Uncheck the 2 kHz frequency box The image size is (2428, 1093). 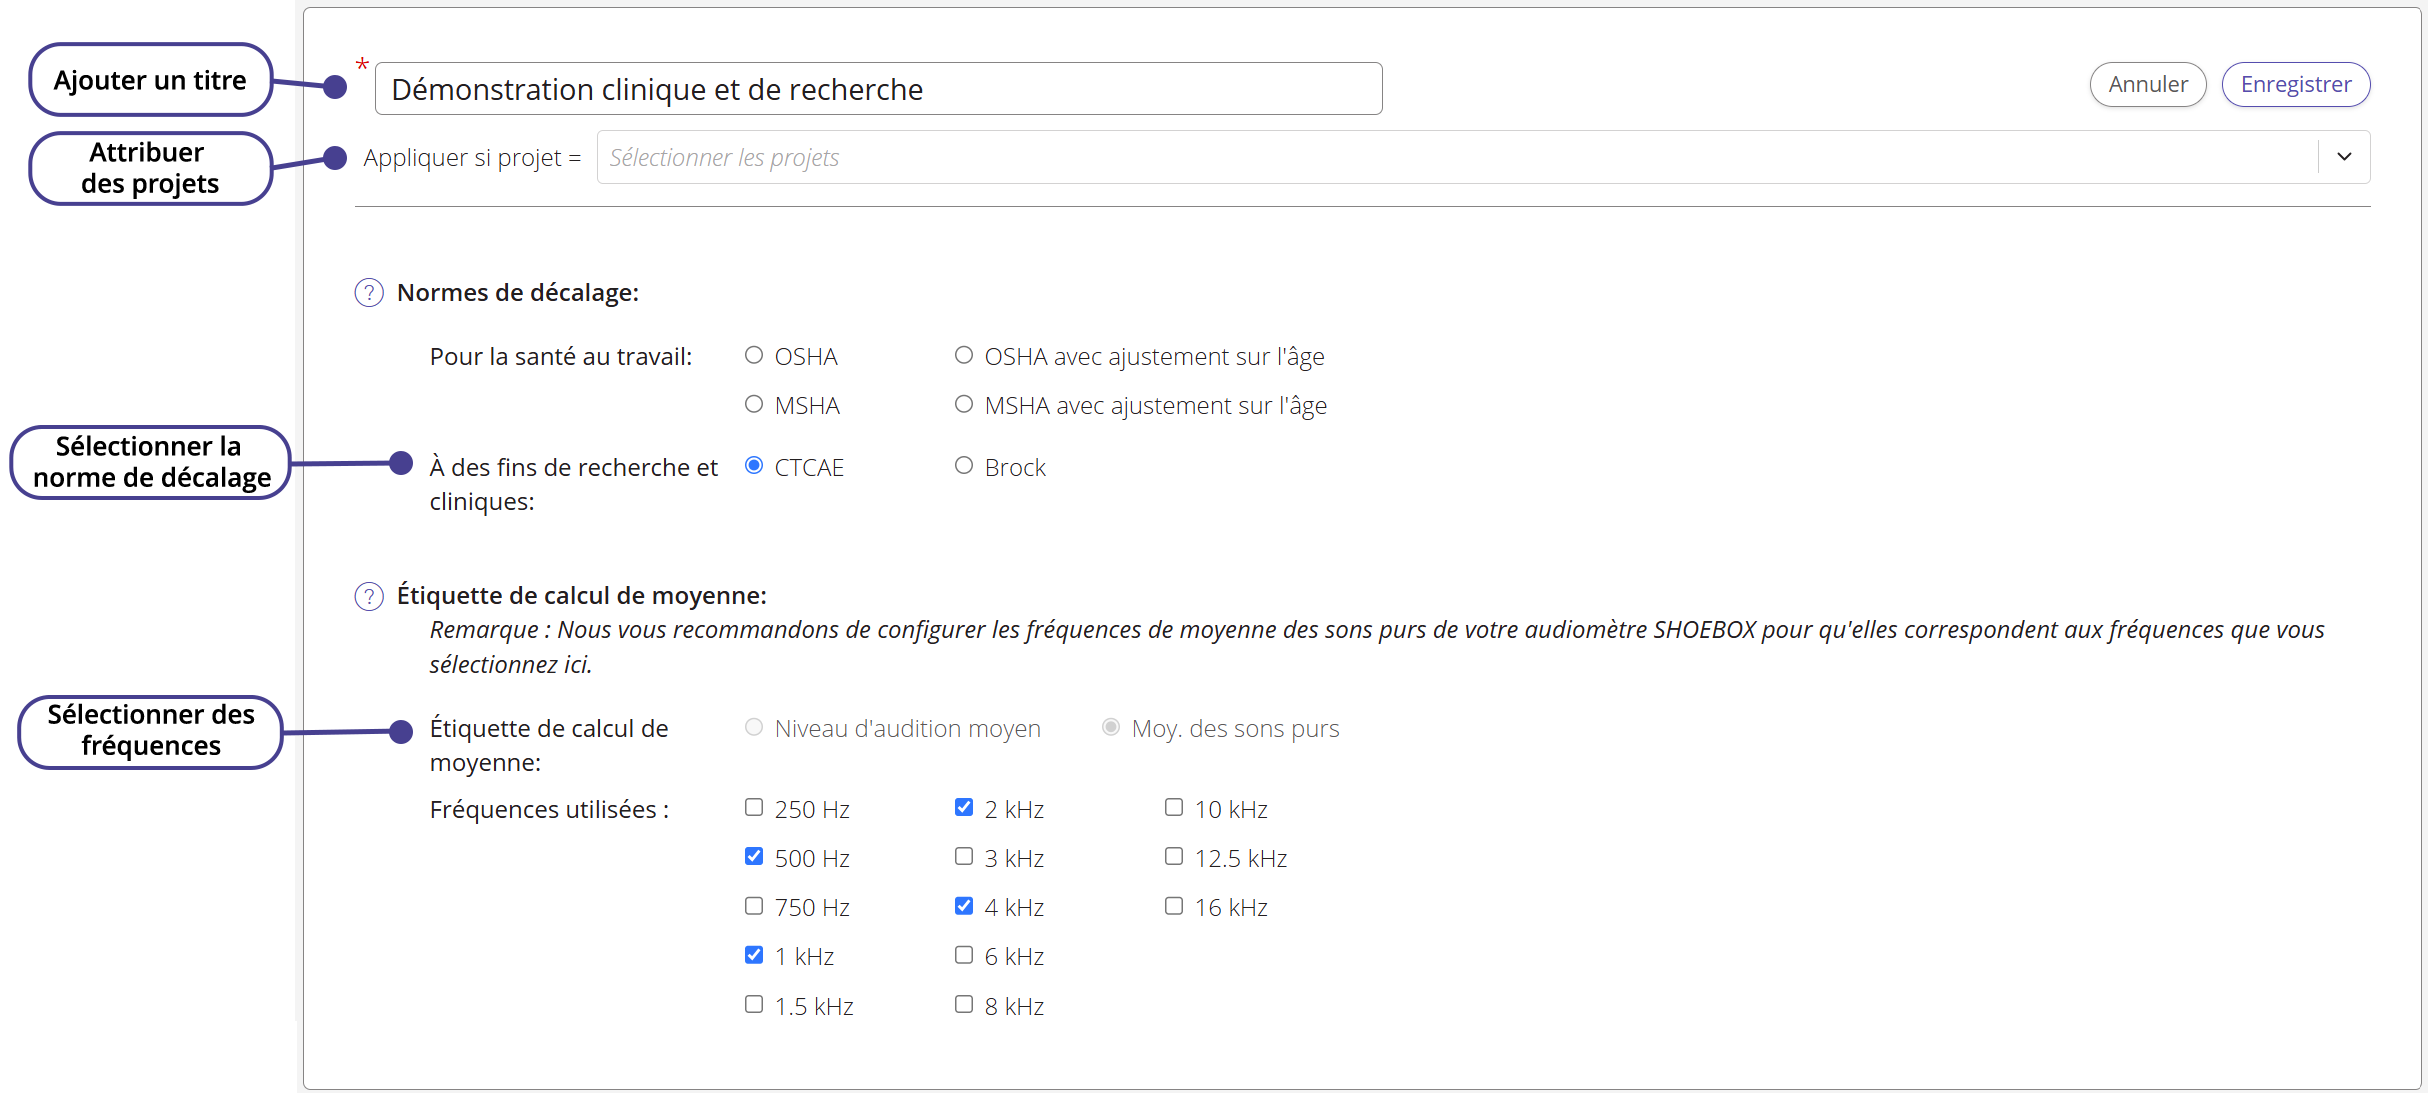click(x=964, y=807)
